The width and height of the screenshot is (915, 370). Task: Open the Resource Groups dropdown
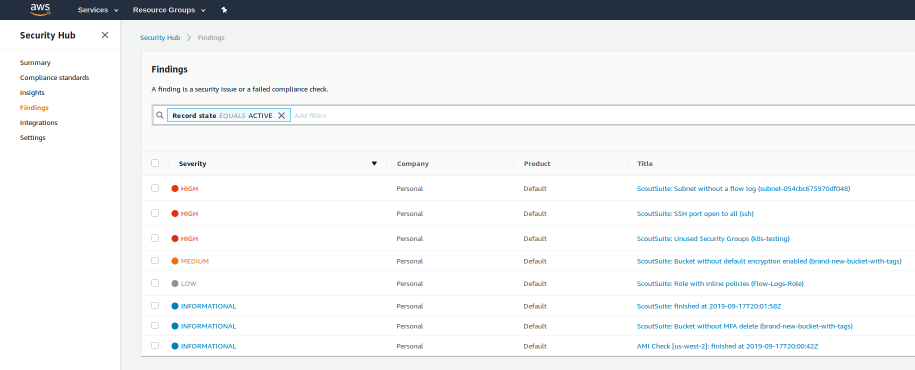pyautogui.click(x=169, y=10)
